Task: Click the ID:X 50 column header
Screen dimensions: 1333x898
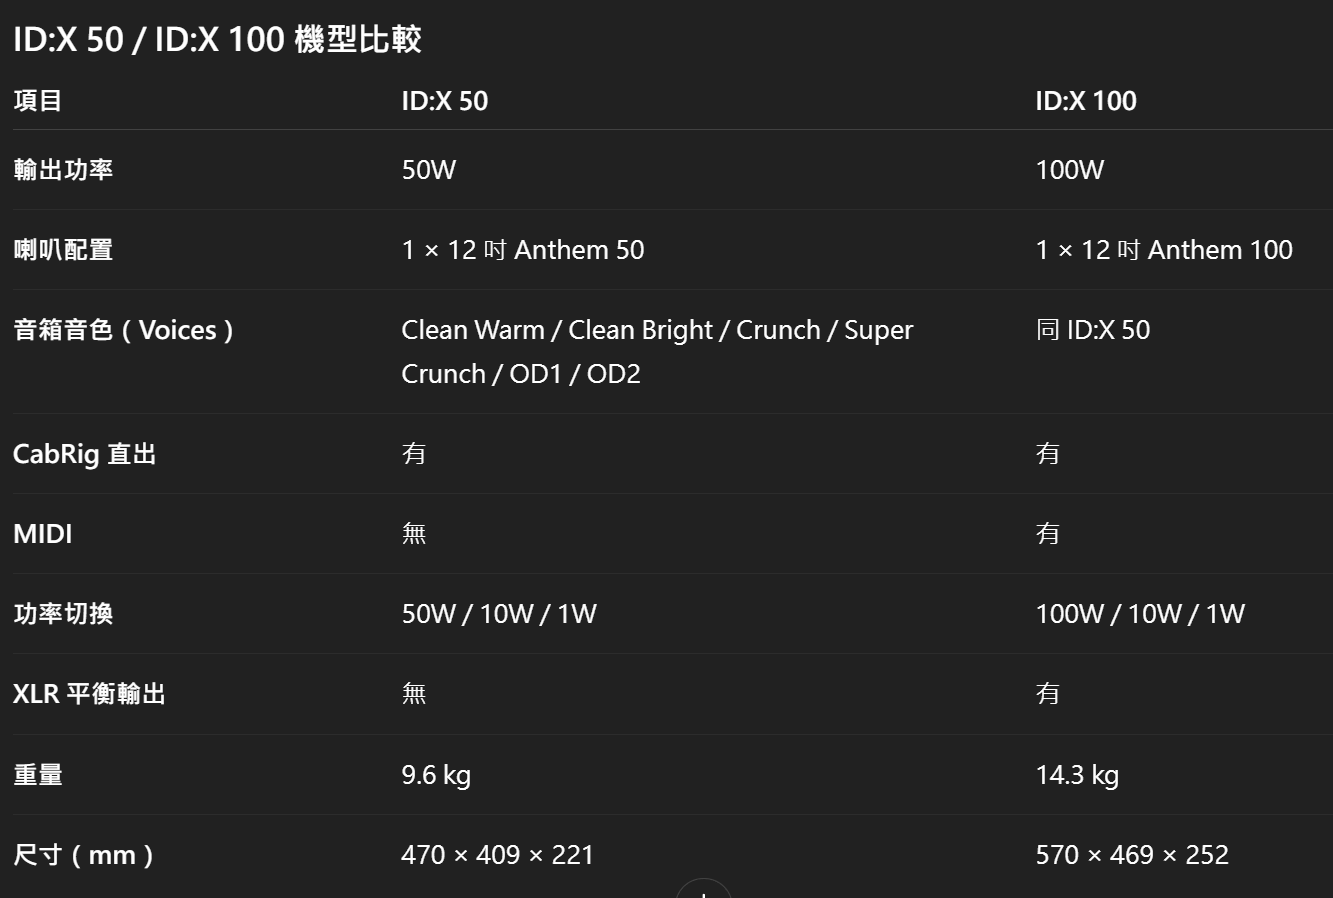Action: (x=445, y=101)
